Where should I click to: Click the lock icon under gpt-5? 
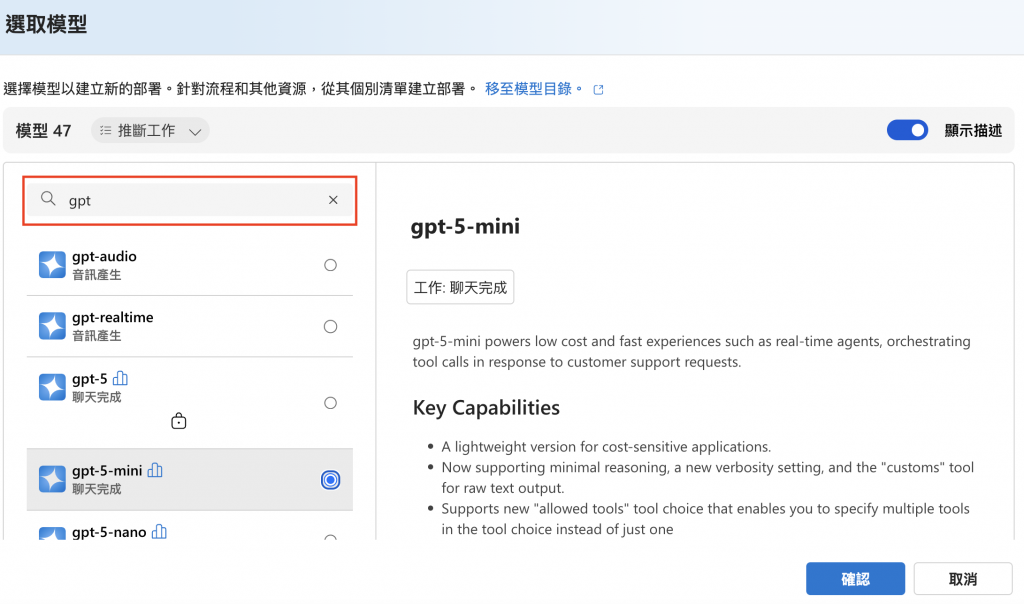click(178, 421)
